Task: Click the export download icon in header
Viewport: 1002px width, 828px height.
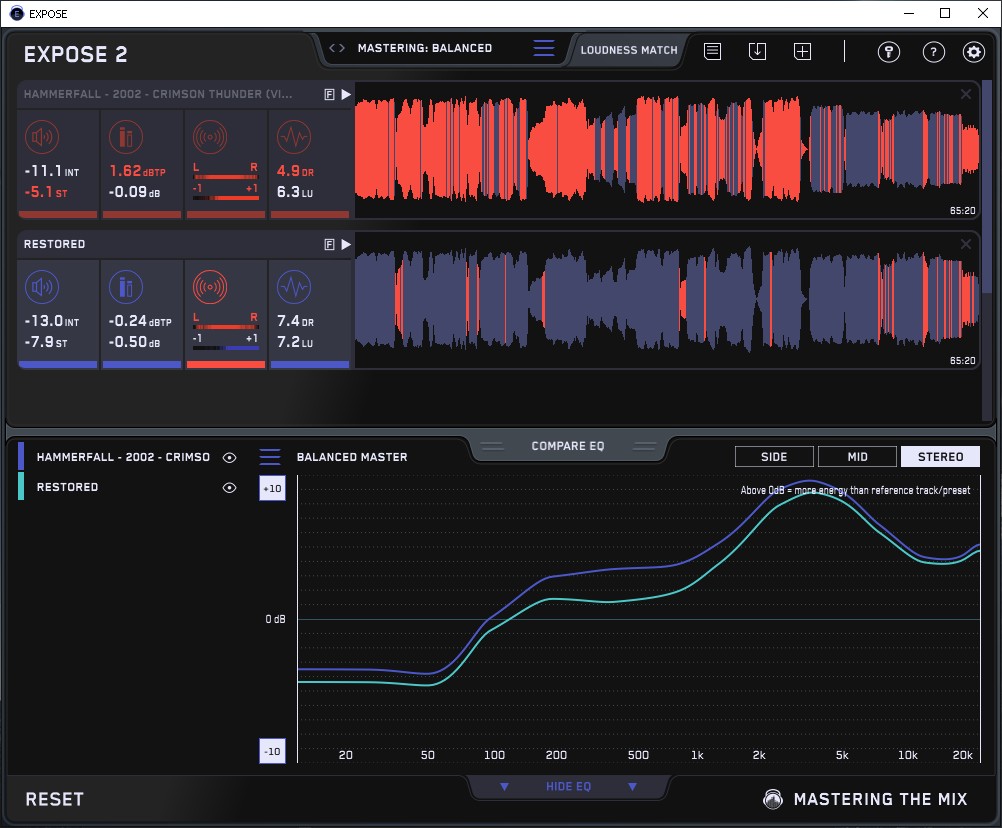Action: [757, 52]
